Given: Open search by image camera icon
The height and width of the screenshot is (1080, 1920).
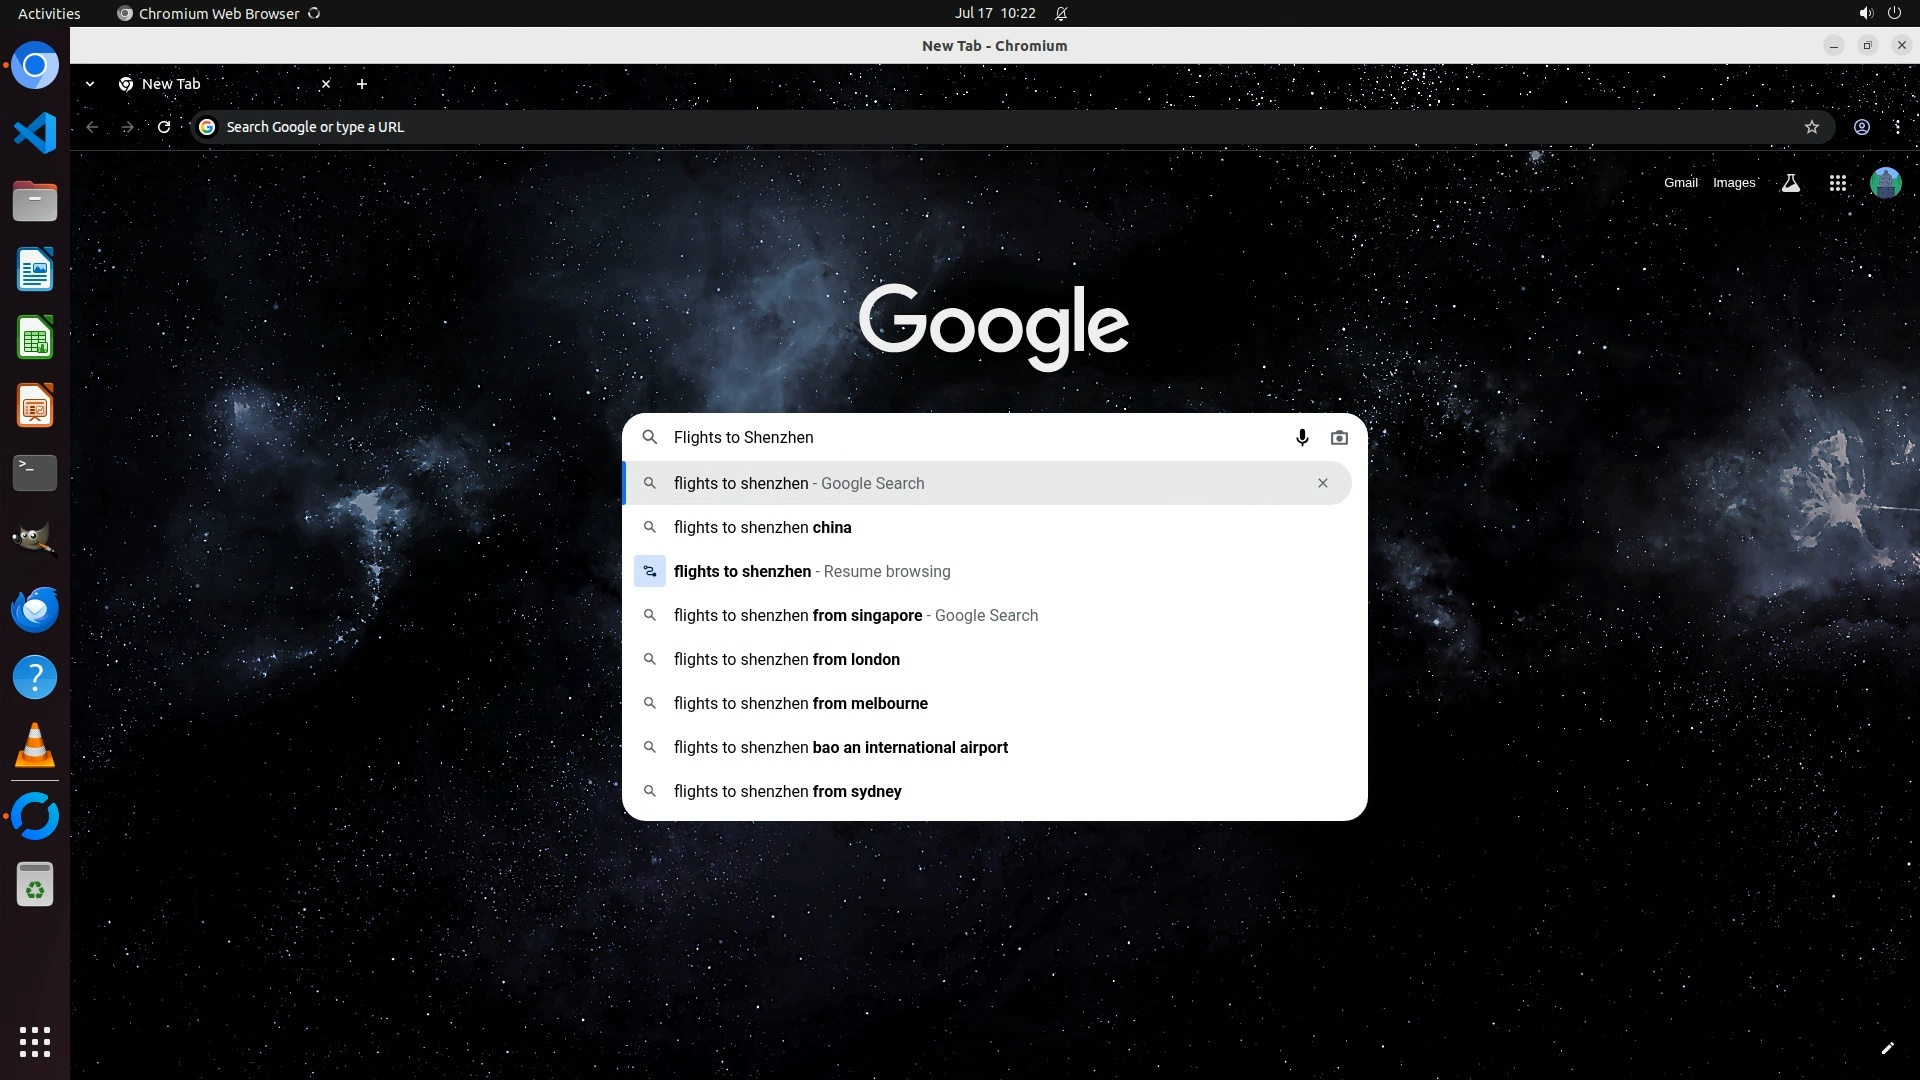Looking at the screenshot, I should pos(1339,438).
